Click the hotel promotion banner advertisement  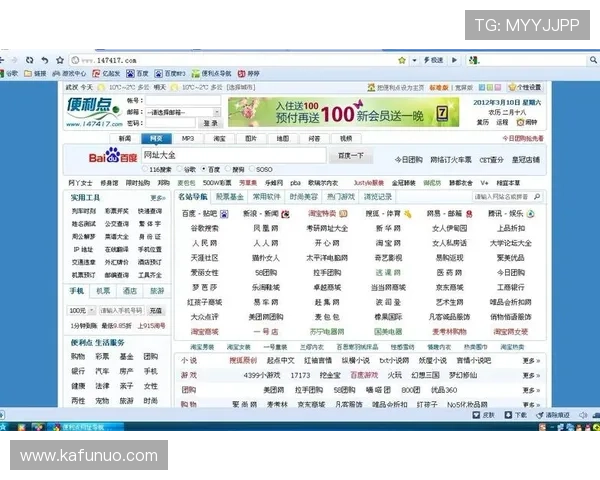click(343, 112)
